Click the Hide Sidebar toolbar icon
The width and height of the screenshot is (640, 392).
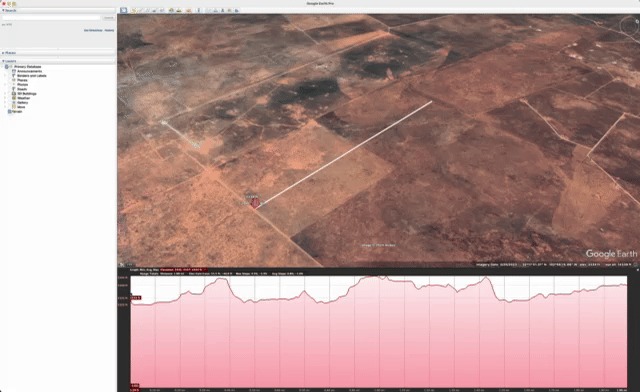click(x=123, y=10)
